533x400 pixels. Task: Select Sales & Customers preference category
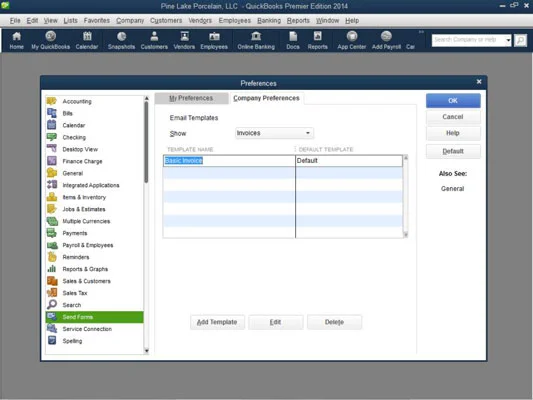click(94, 281)
